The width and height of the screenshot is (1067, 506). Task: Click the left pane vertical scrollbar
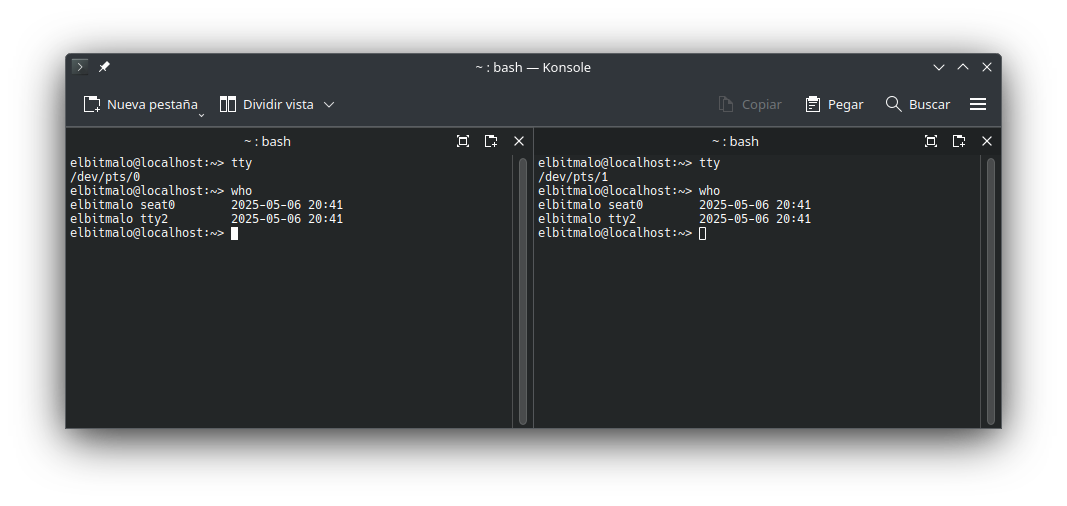tap(523, 291)
